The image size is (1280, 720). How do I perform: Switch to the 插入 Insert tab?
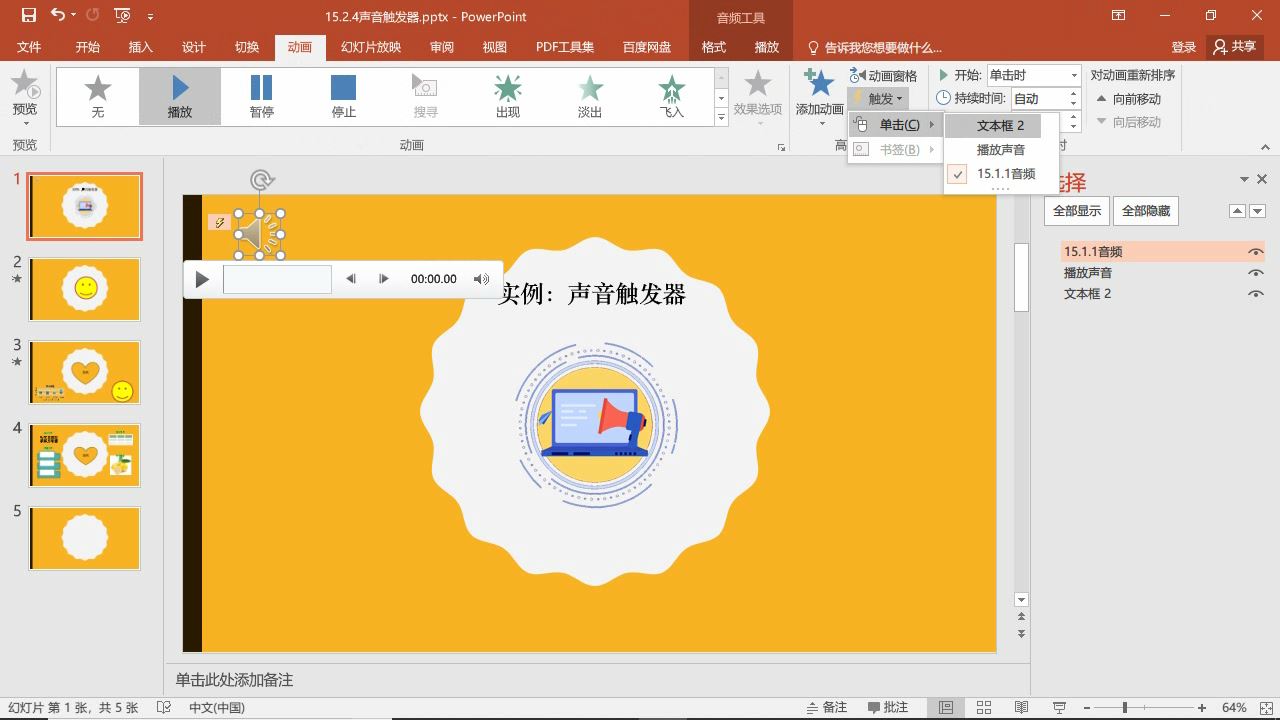pyautogui.click(x=141, y=47)
